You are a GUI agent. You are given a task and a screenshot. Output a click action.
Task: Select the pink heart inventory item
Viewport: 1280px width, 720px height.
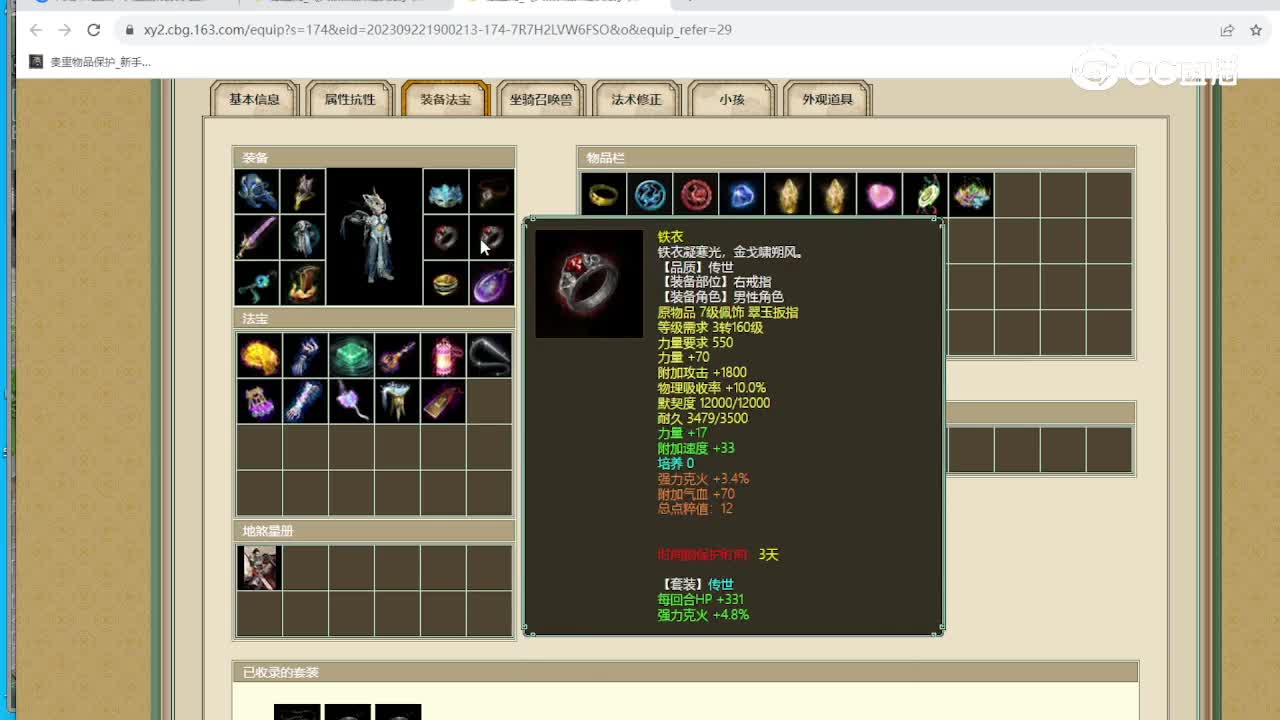pos(879,194)
